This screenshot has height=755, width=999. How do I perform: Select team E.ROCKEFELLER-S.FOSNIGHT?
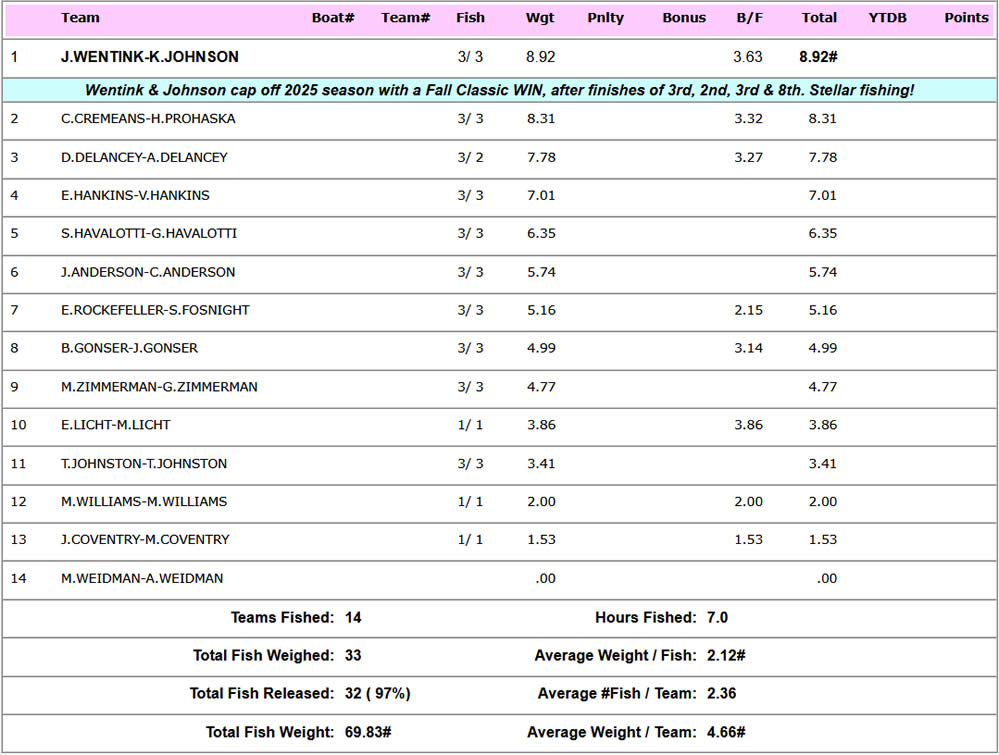click(155, 310)
